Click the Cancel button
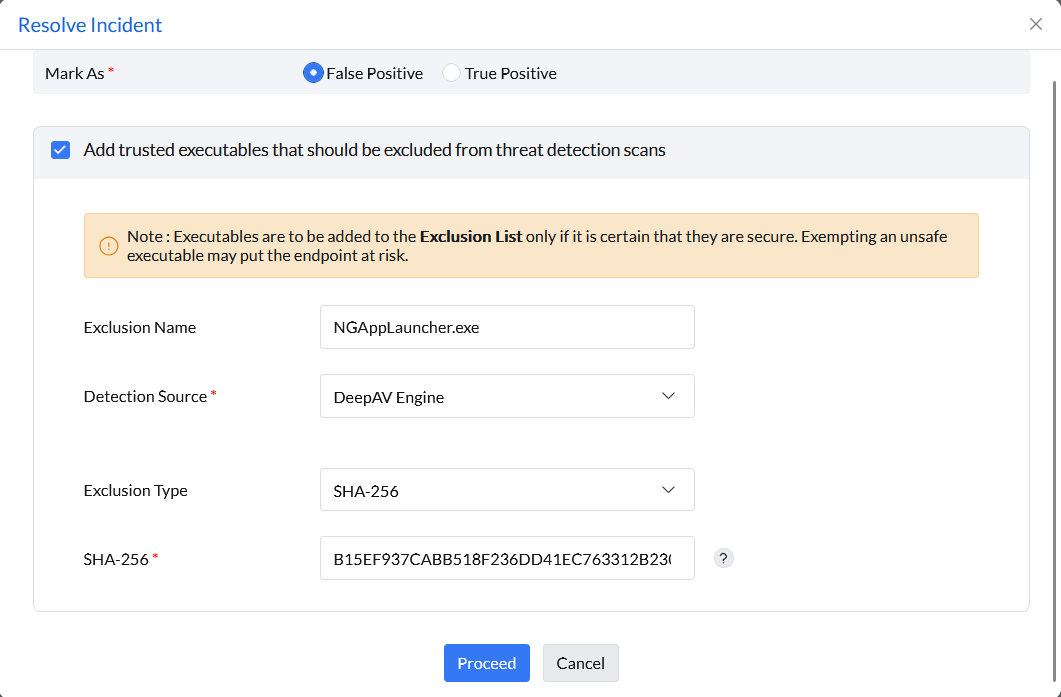This screenshot has height=697, width=1061. tap(580, 663)
